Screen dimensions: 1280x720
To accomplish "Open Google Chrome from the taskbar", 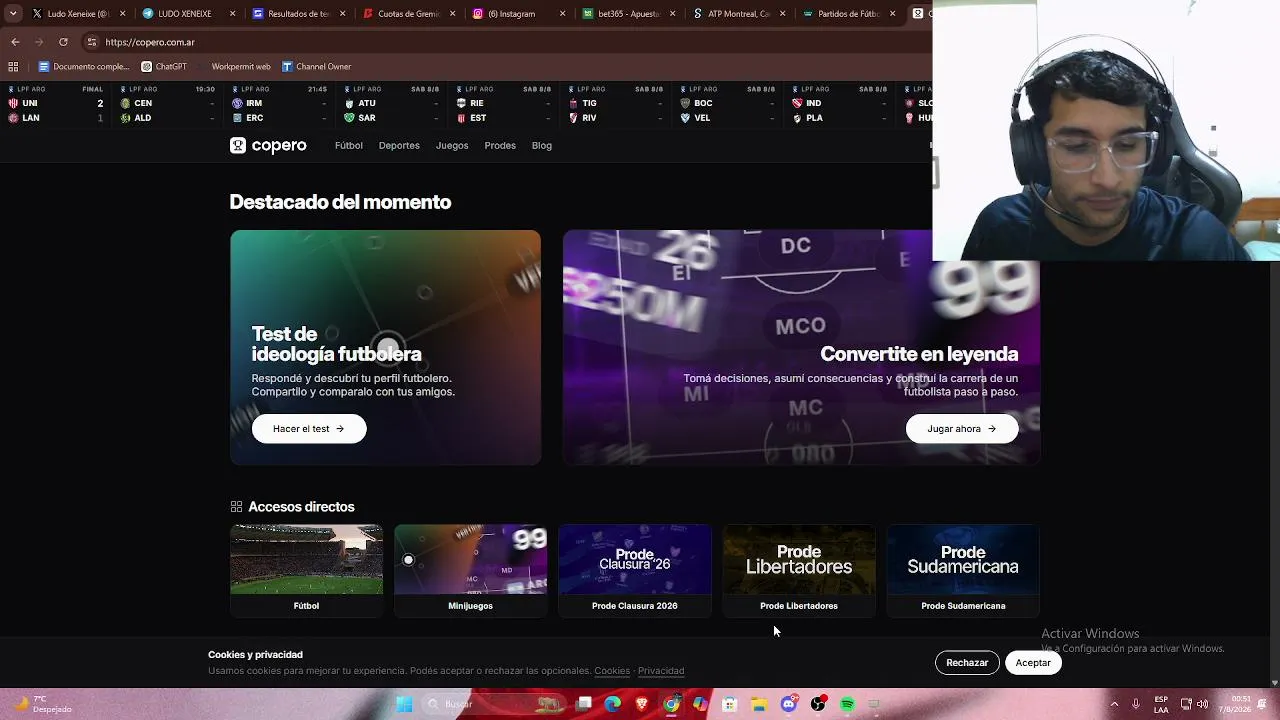I will click(x=671, y=704).
